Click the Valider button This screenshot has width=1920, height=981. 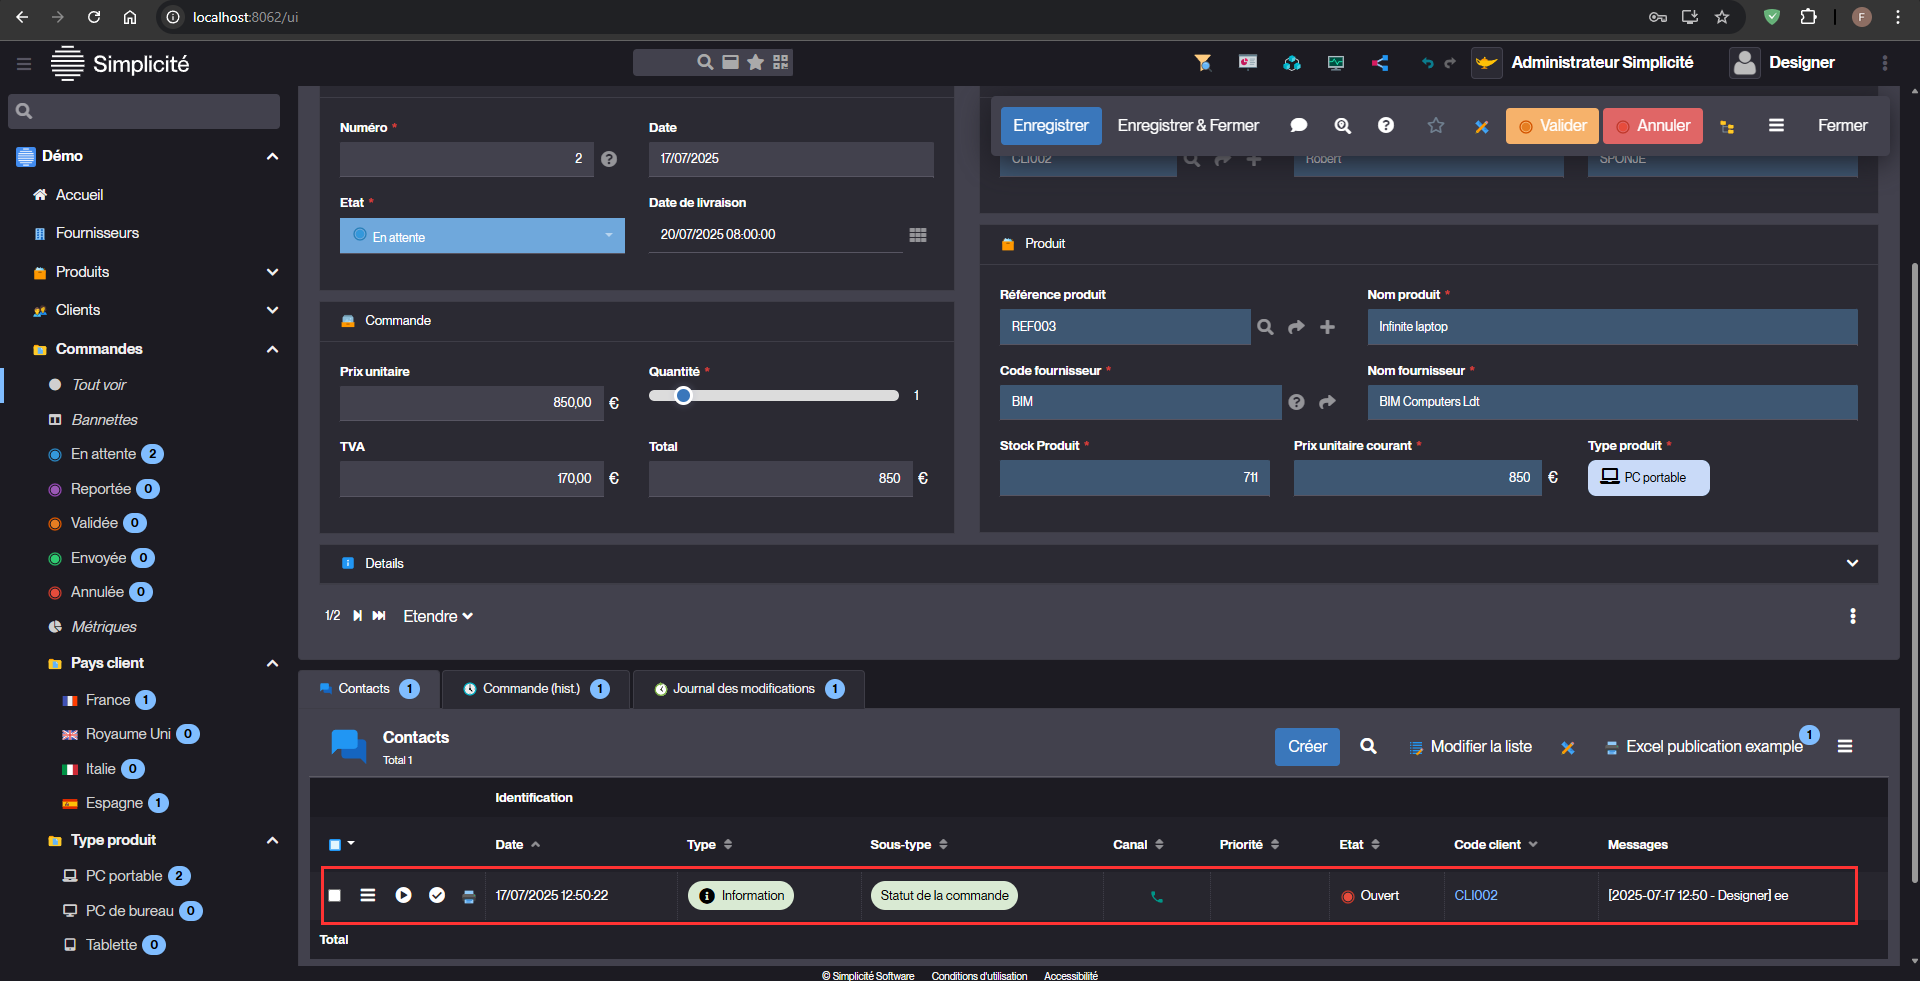[x=1551, y=126]
